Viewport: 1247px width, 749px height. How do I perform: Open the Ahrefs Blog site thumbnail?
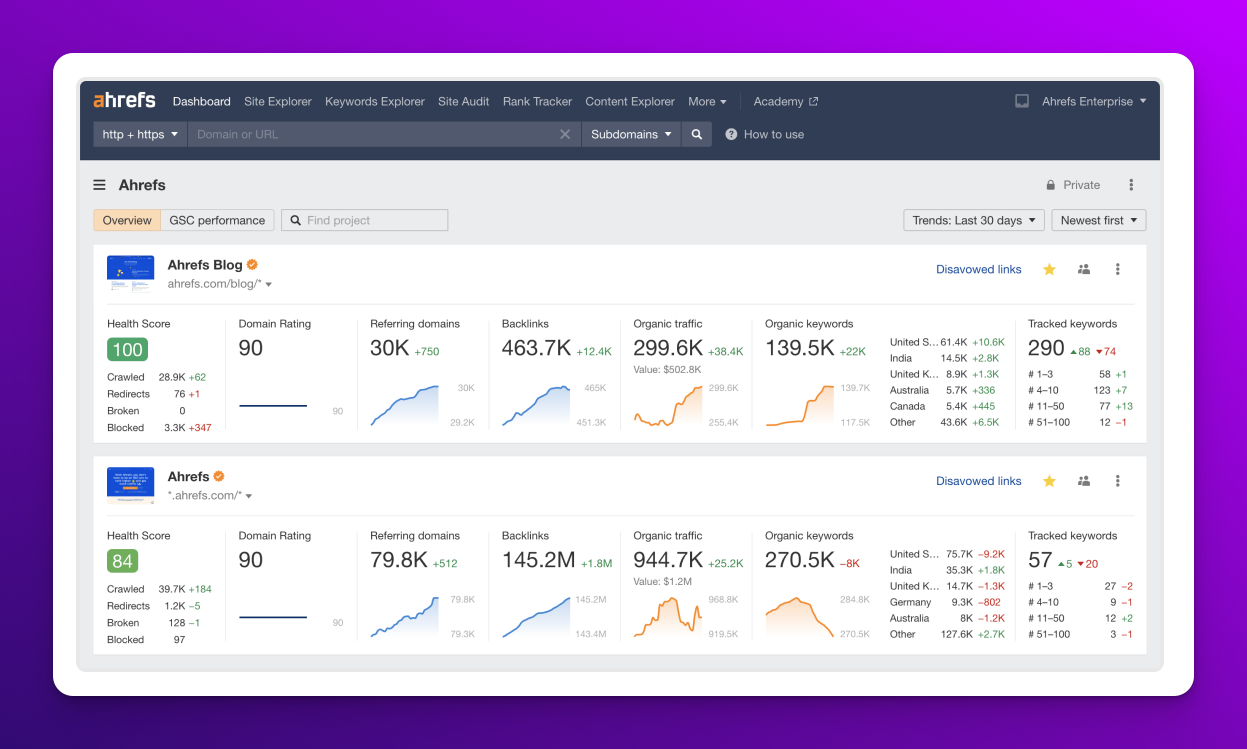[131, 274]
